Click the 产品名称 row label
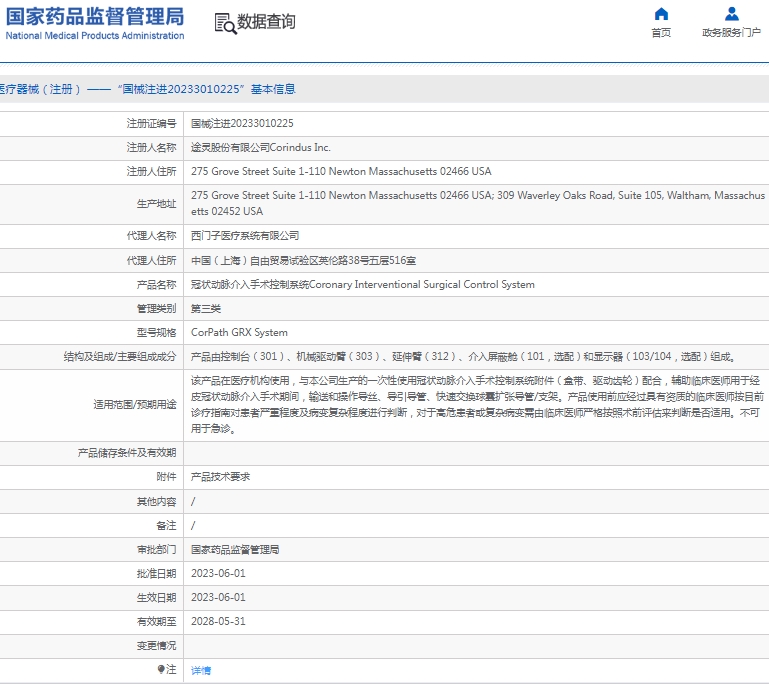 [x=156, y=285]
